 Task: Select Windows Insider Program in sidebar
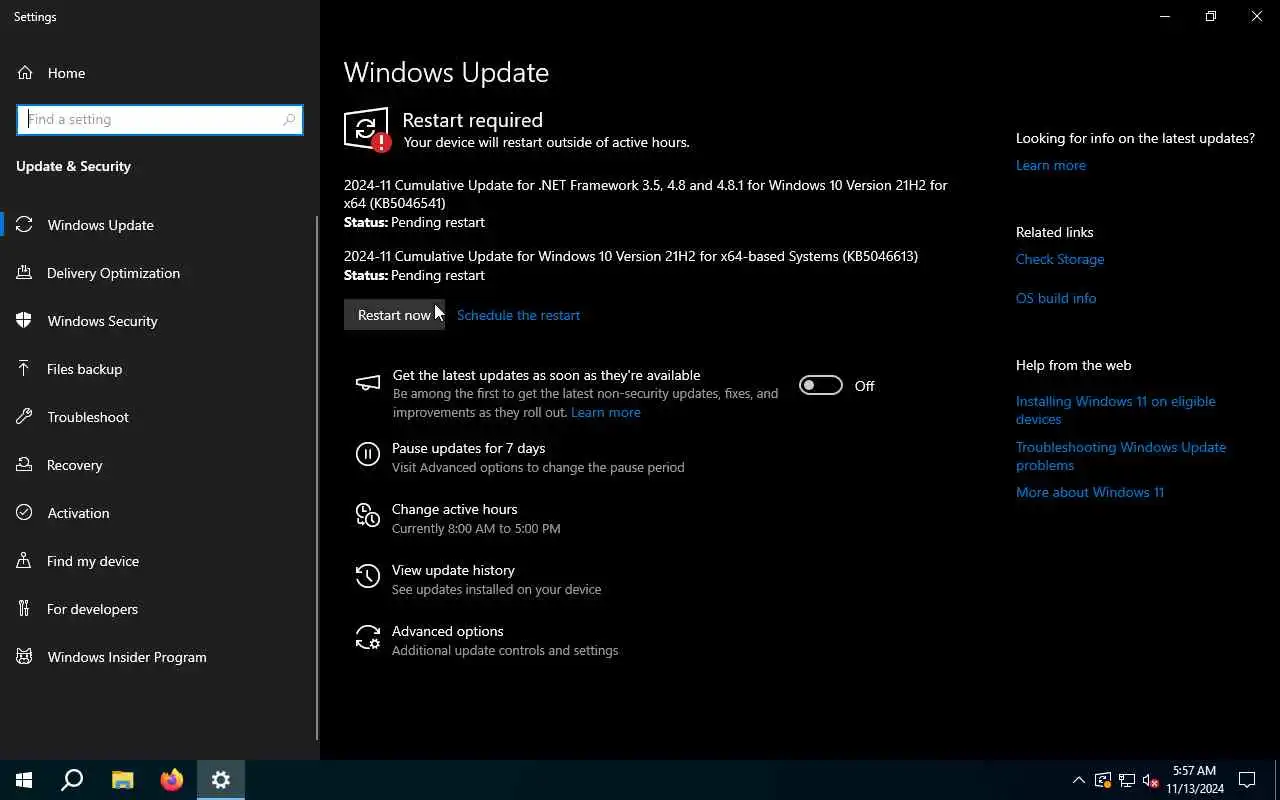[x=160, y=657]
